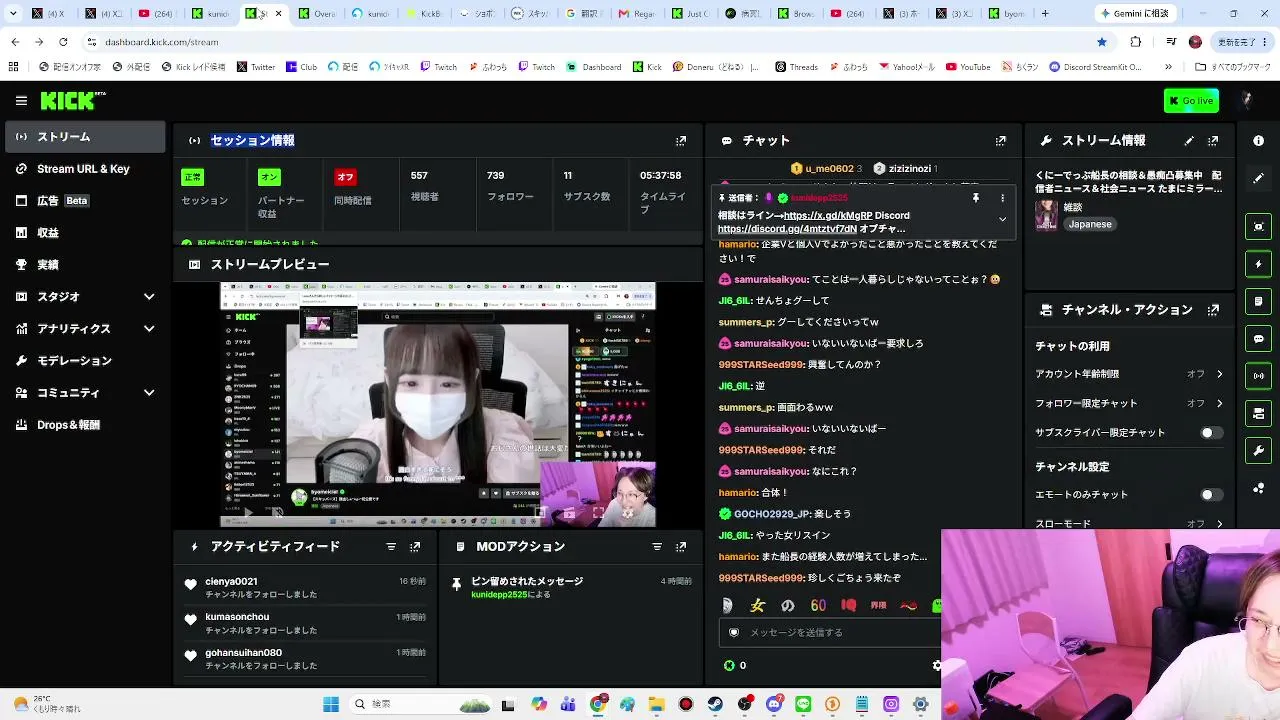The image size is (1280, 720).
Task: Open Drops＆報酬 in the sidebar
Action: tap(83, 425)
